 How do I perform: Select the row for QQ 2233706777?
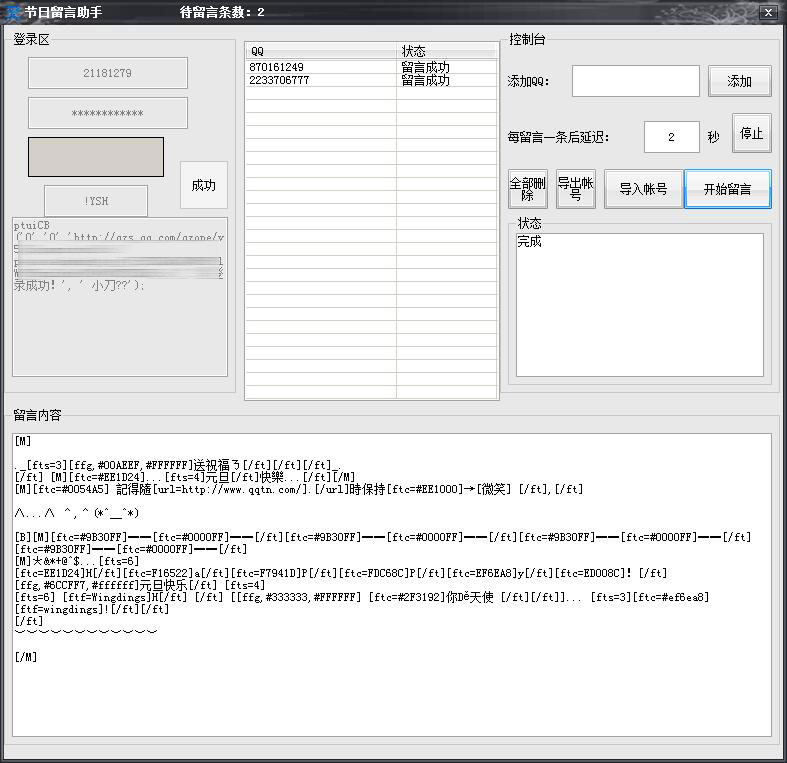320,80
